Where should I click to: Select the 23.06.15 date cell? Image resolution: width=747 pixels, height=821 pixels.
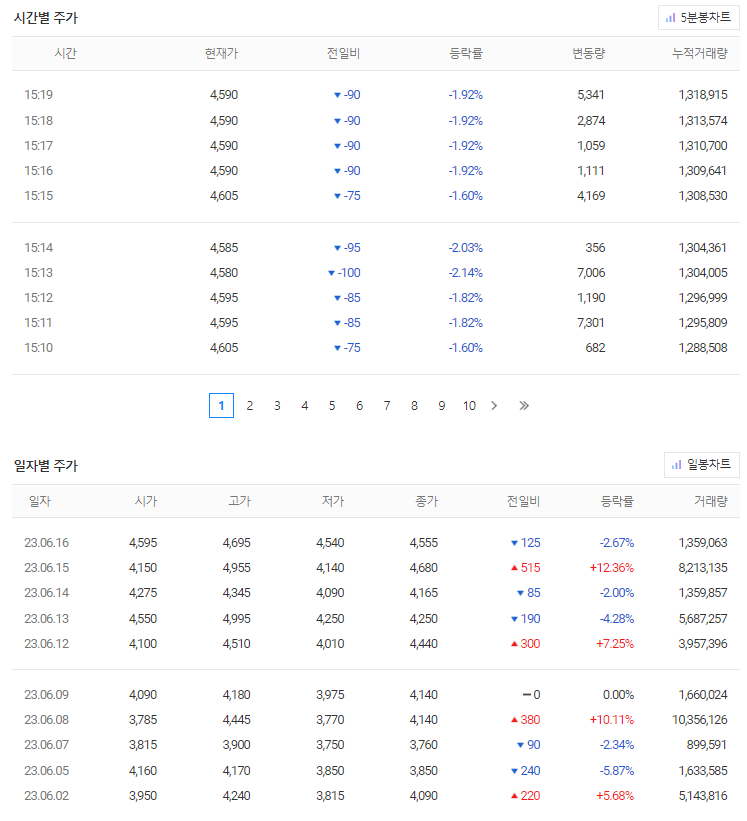47,568
